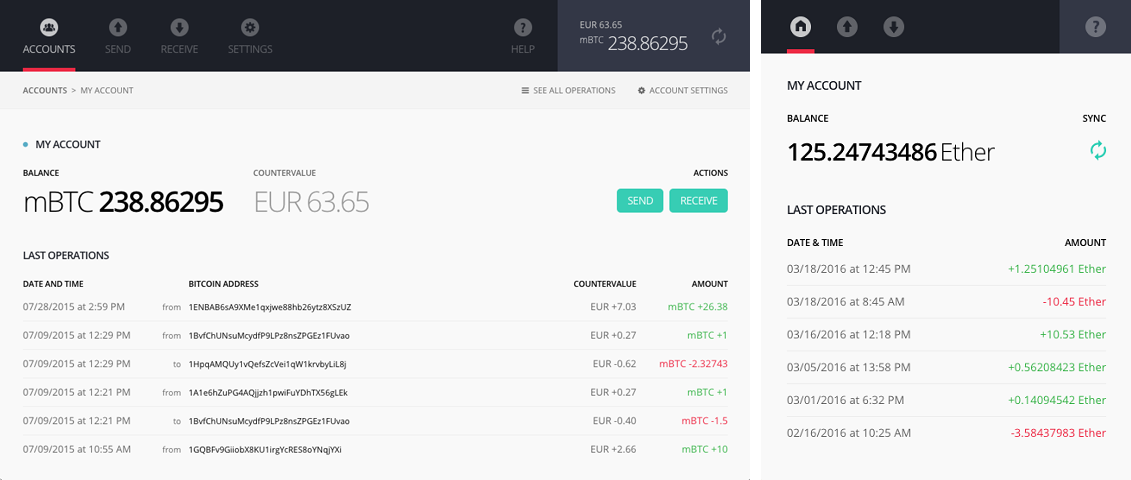
Task: Click address 1ENBAB6sA9XMe1qxjwe88hb26ytz8XSzUZ
Action: [270, 307]
